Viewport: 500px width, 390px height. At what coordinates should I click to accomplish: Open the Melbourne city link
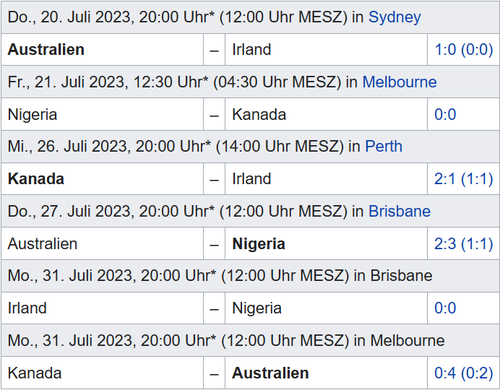point(399,82)
